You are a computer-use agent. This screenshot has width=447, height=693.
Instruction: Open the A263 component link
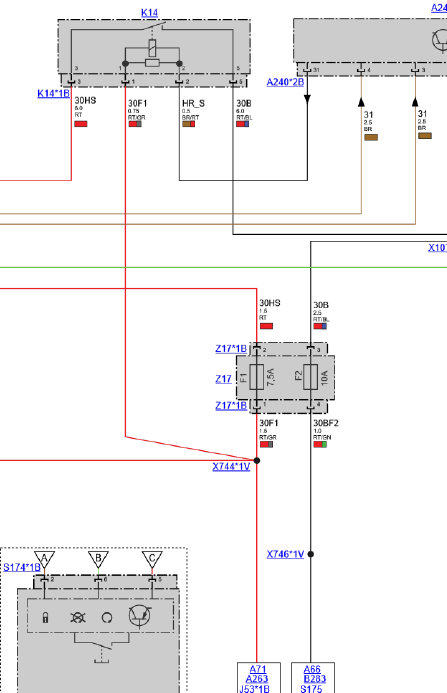257,679
